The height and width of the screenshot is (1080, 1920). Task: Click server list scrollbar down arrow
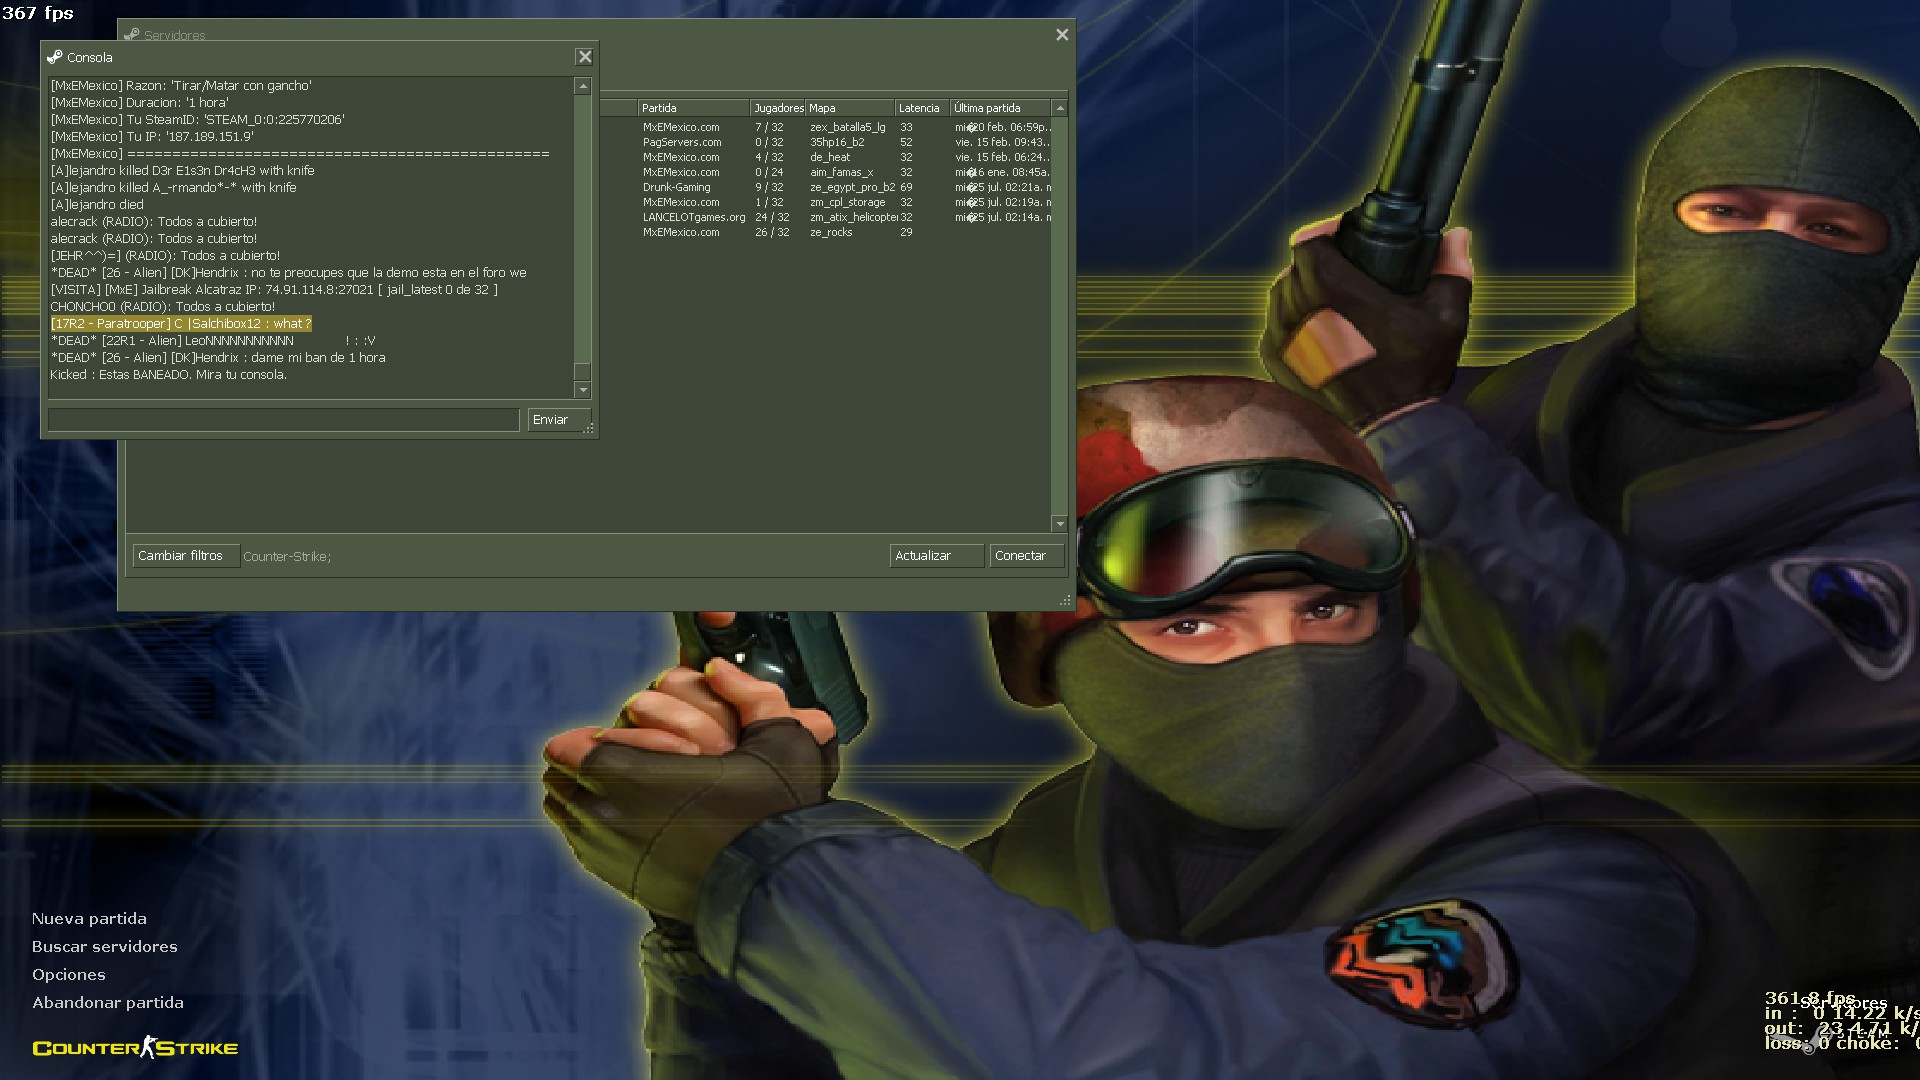tap(1060, 524)
